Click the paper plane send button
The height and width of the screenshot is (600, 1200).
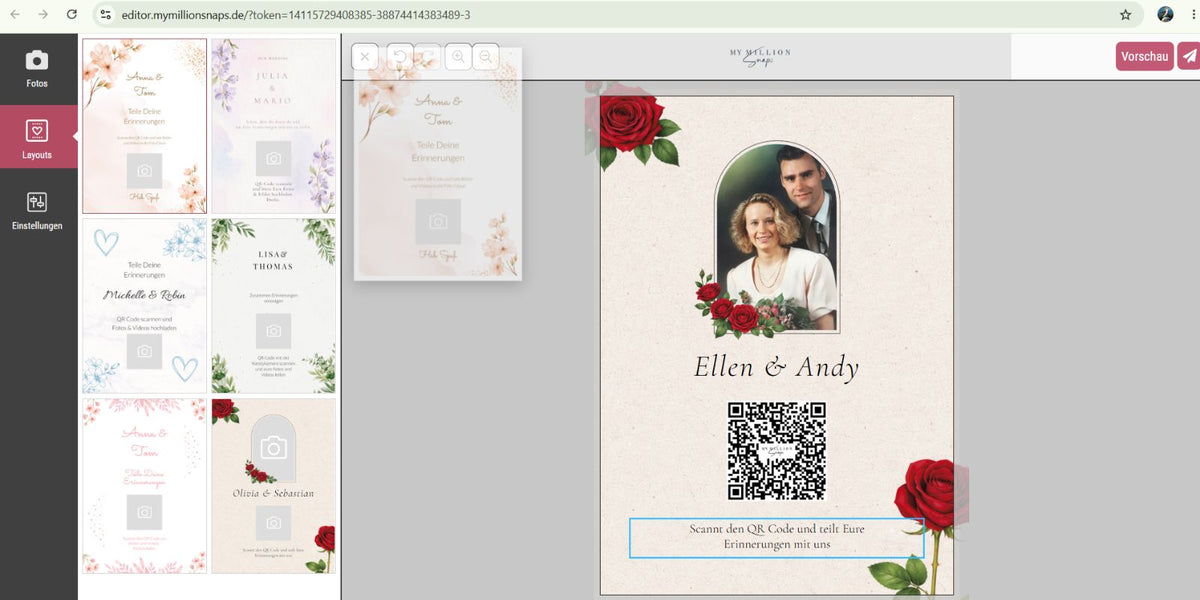(1189, 57)
